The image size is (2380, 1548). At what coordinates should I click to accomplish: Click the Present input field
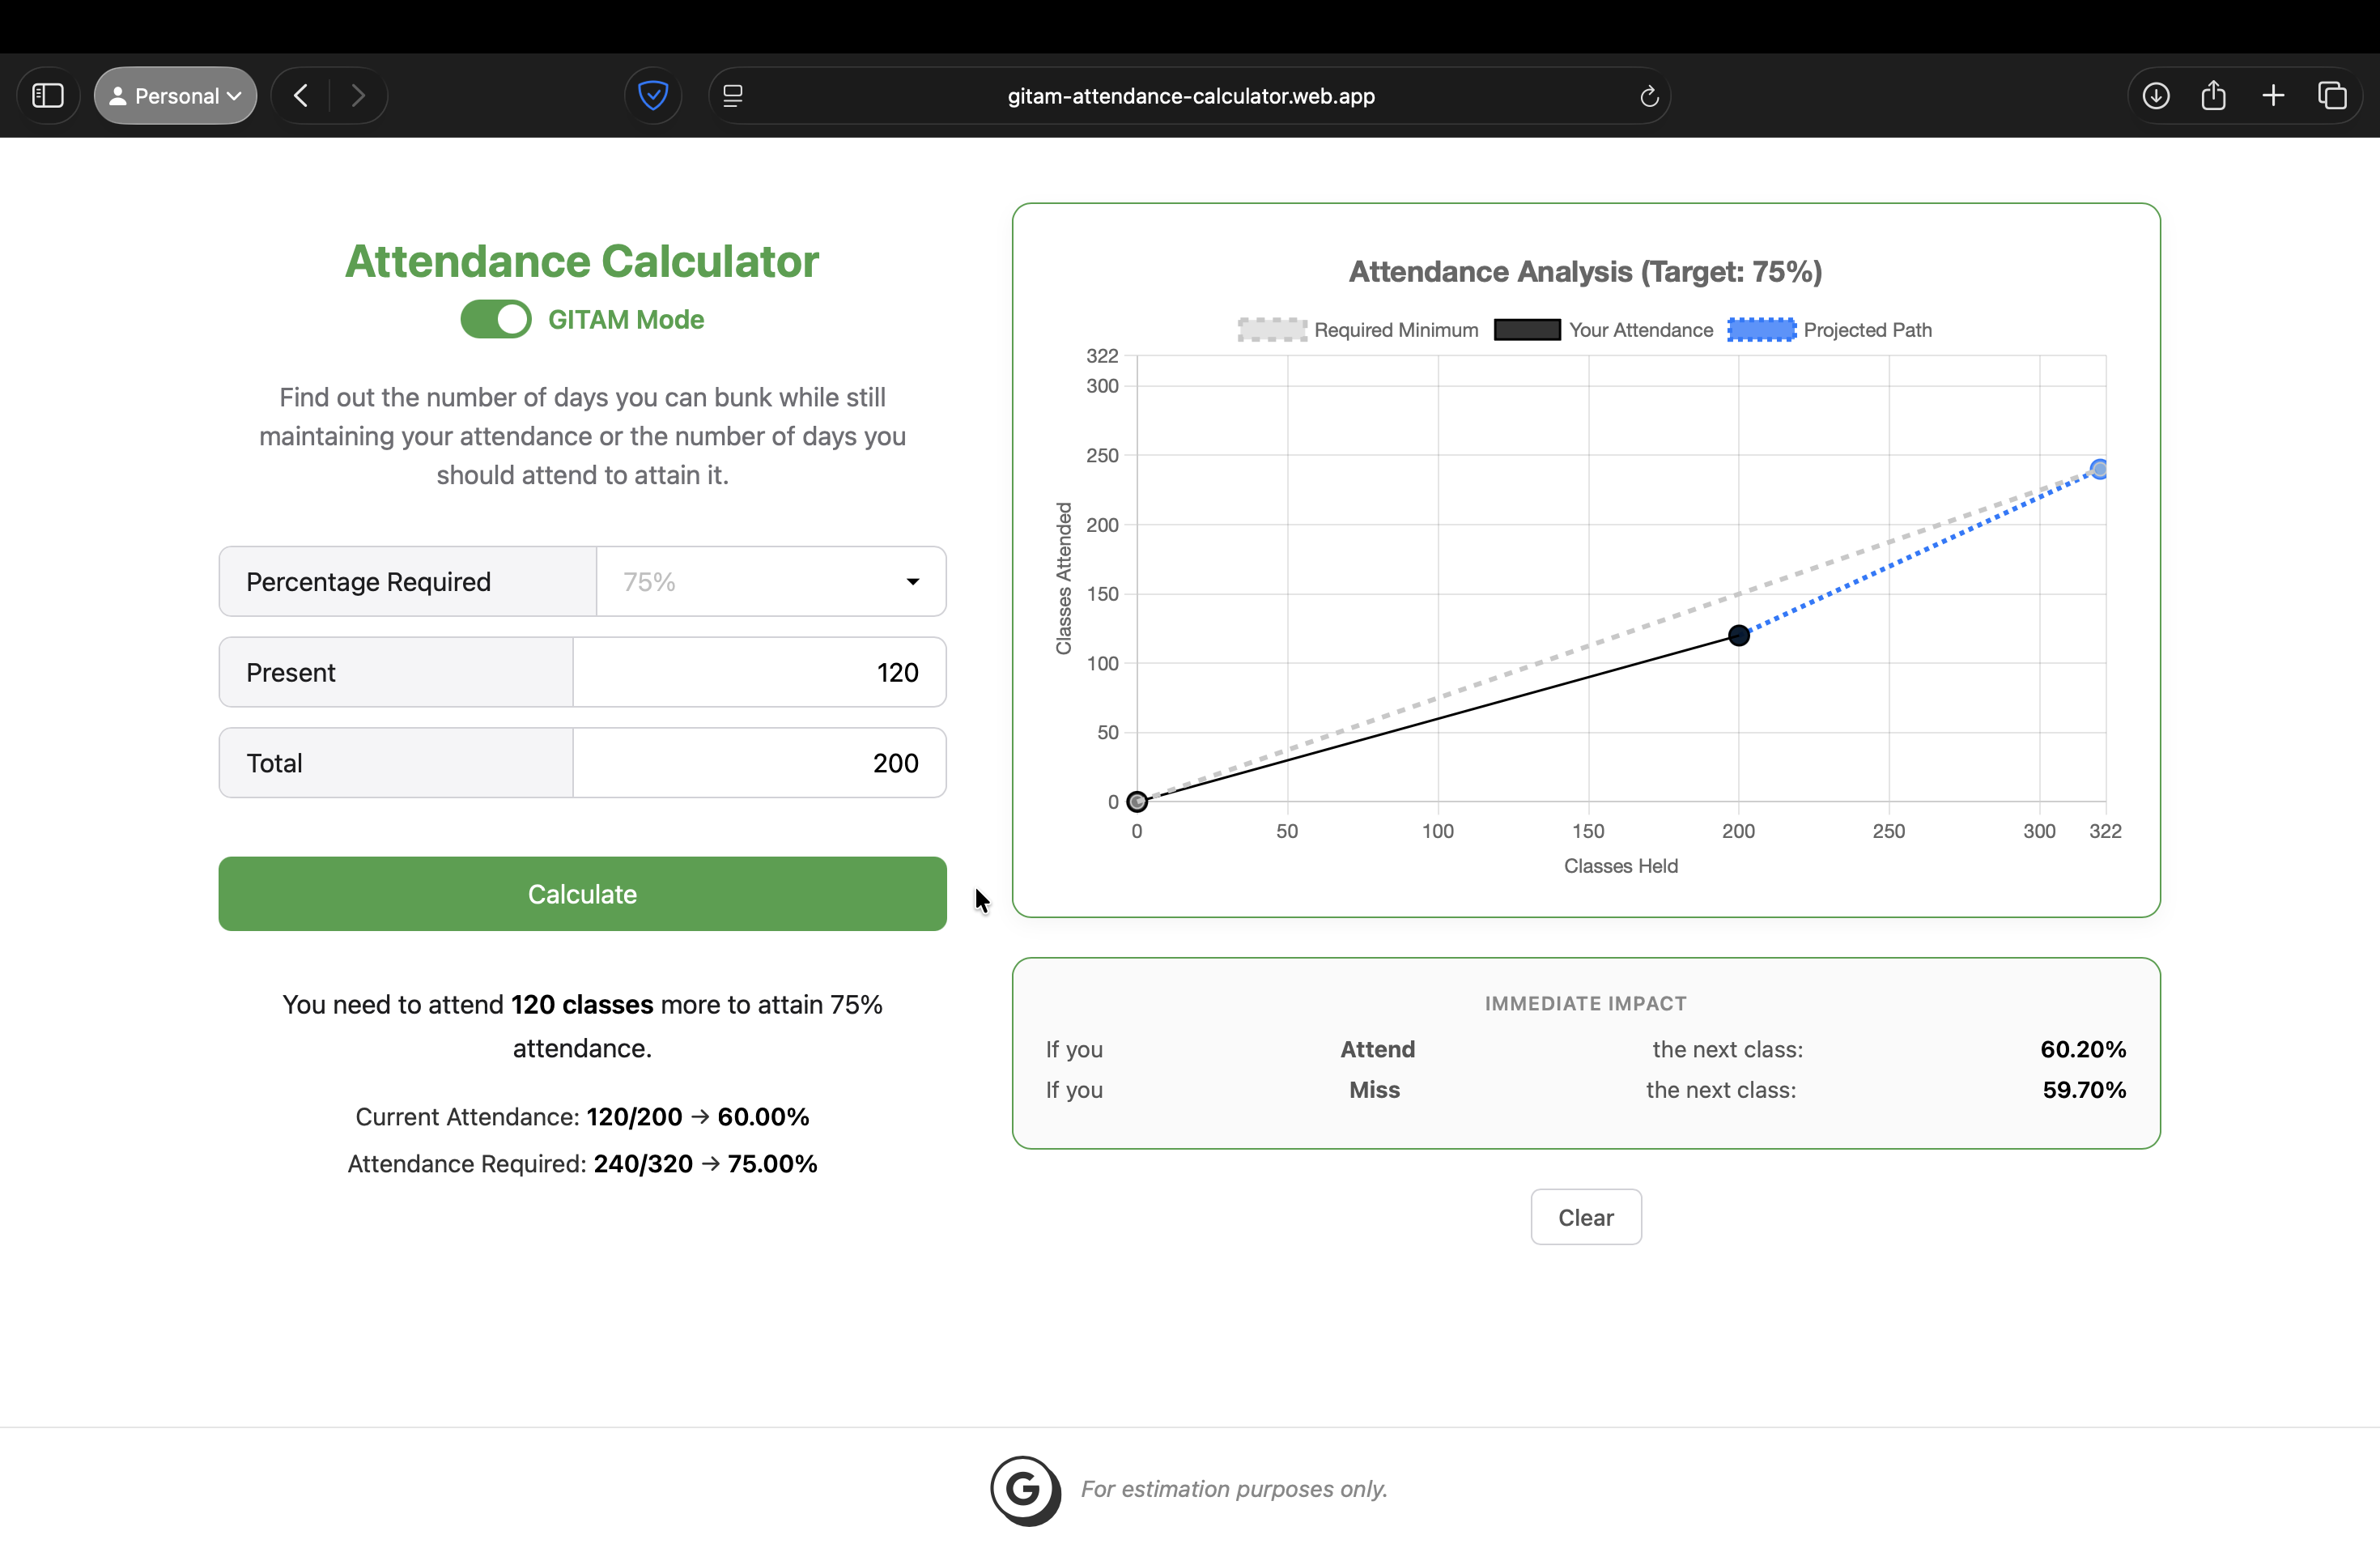[x=759, y=672]
